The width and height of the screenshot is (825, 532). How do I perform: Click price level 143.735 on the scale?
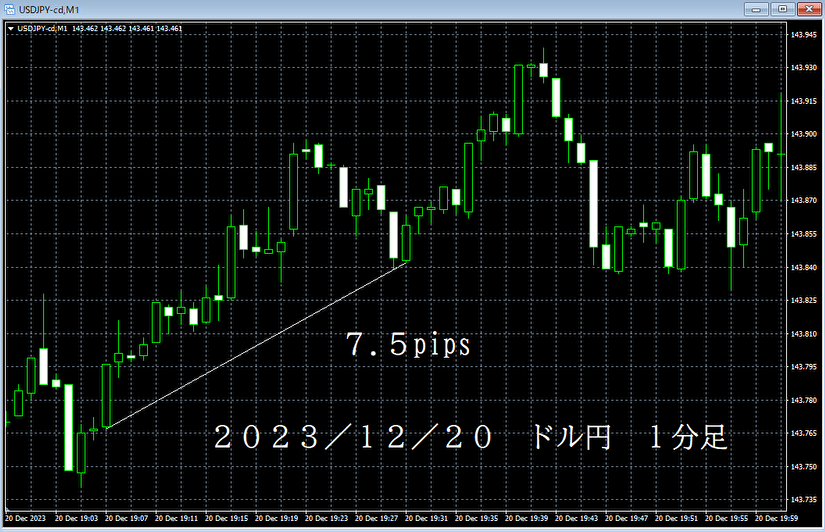[804, 500]
